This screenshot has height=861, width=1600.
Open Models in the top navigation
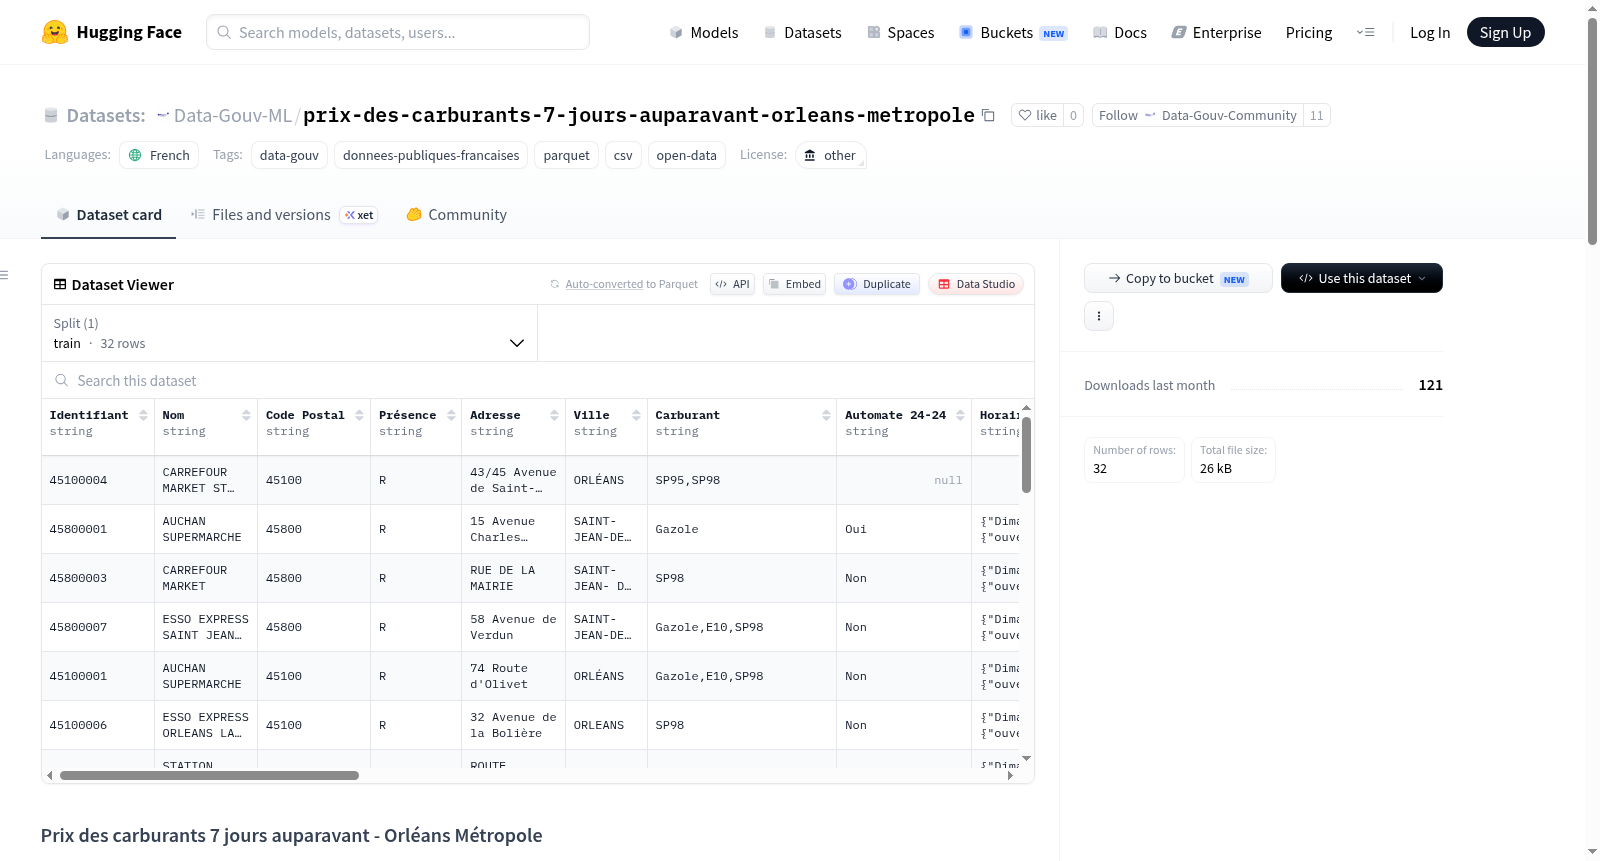[704, 32]
